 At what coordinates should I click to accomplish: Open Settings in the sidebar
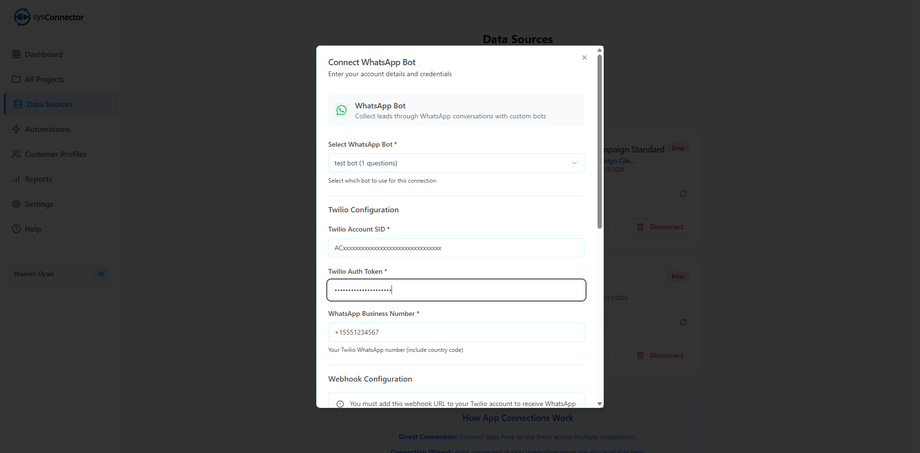tap(60, 204)
